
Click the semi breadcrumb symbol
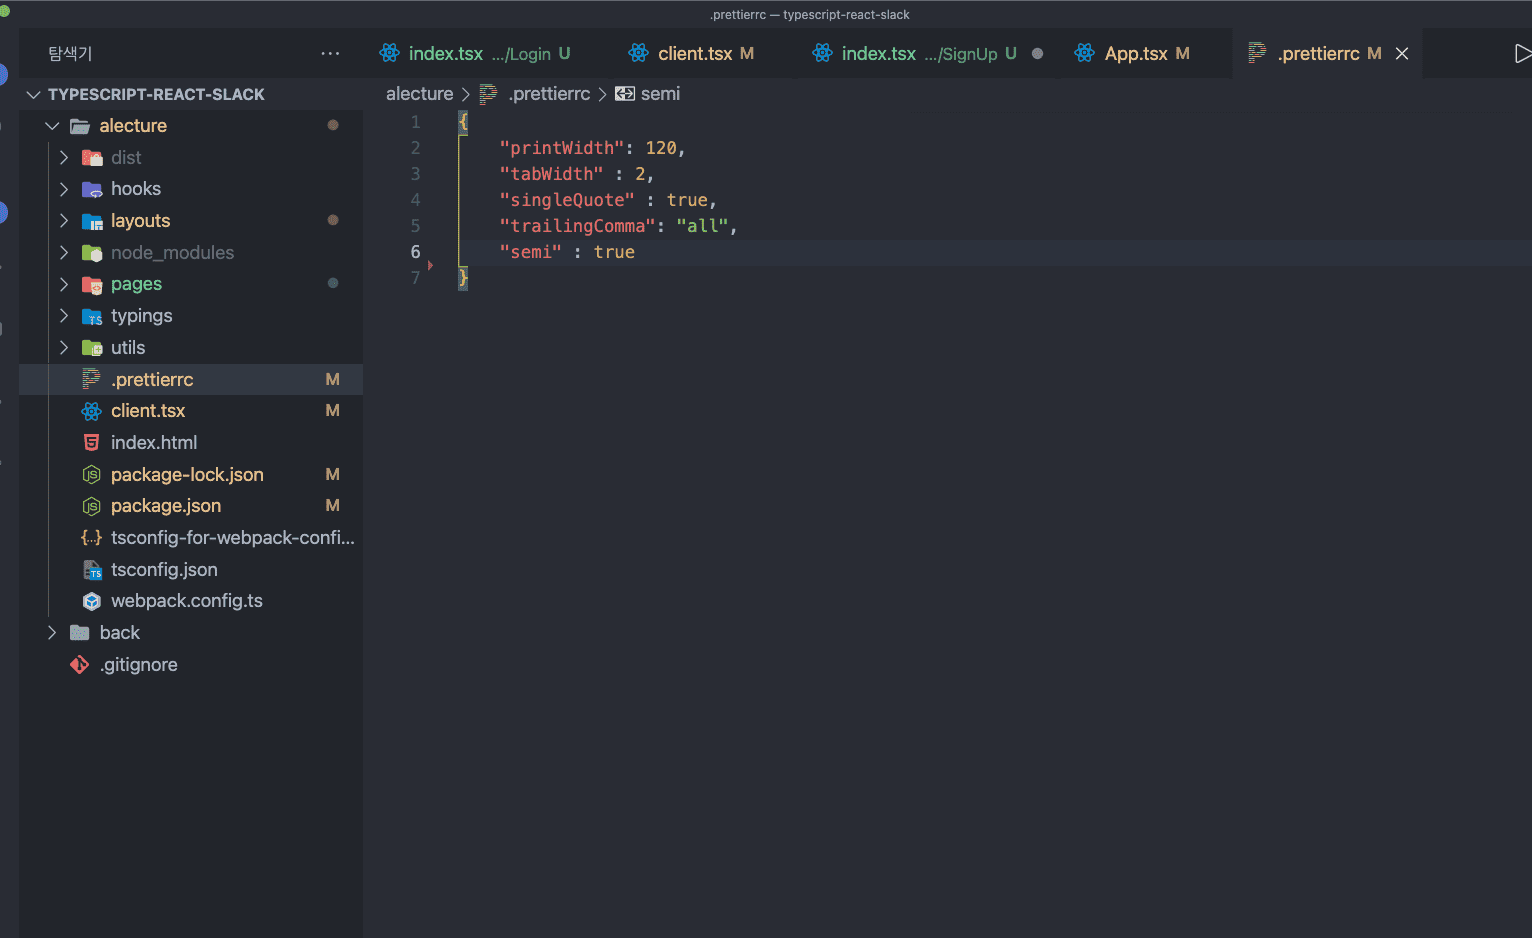coord(659,94)
